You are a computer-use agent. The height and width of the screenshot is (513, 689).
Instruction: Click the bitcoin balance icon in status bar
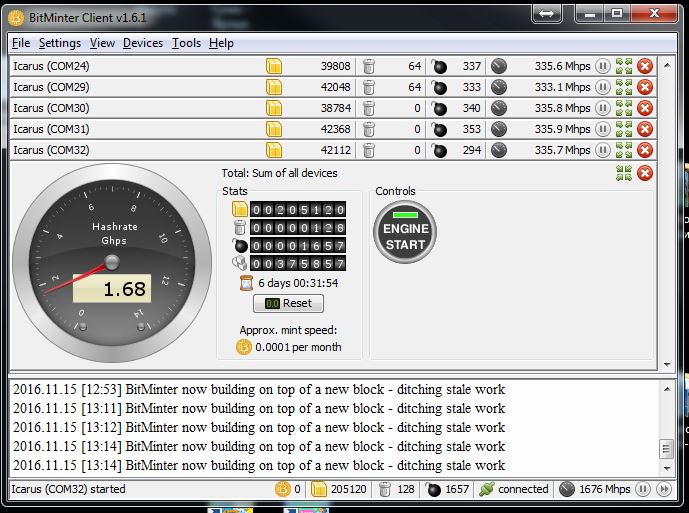point(283,489)
